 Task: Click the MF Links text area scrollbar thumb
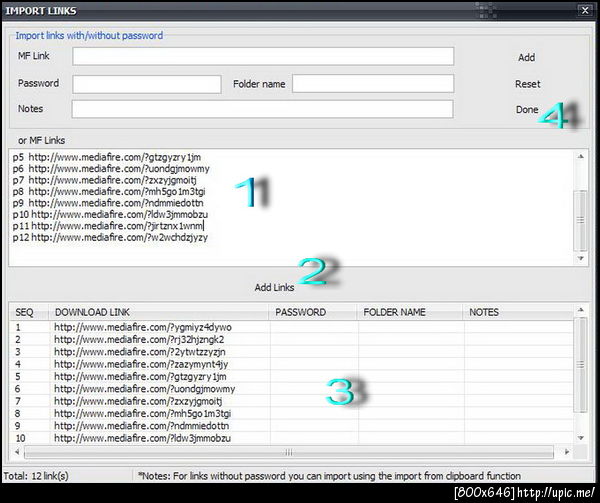point(580,220)
